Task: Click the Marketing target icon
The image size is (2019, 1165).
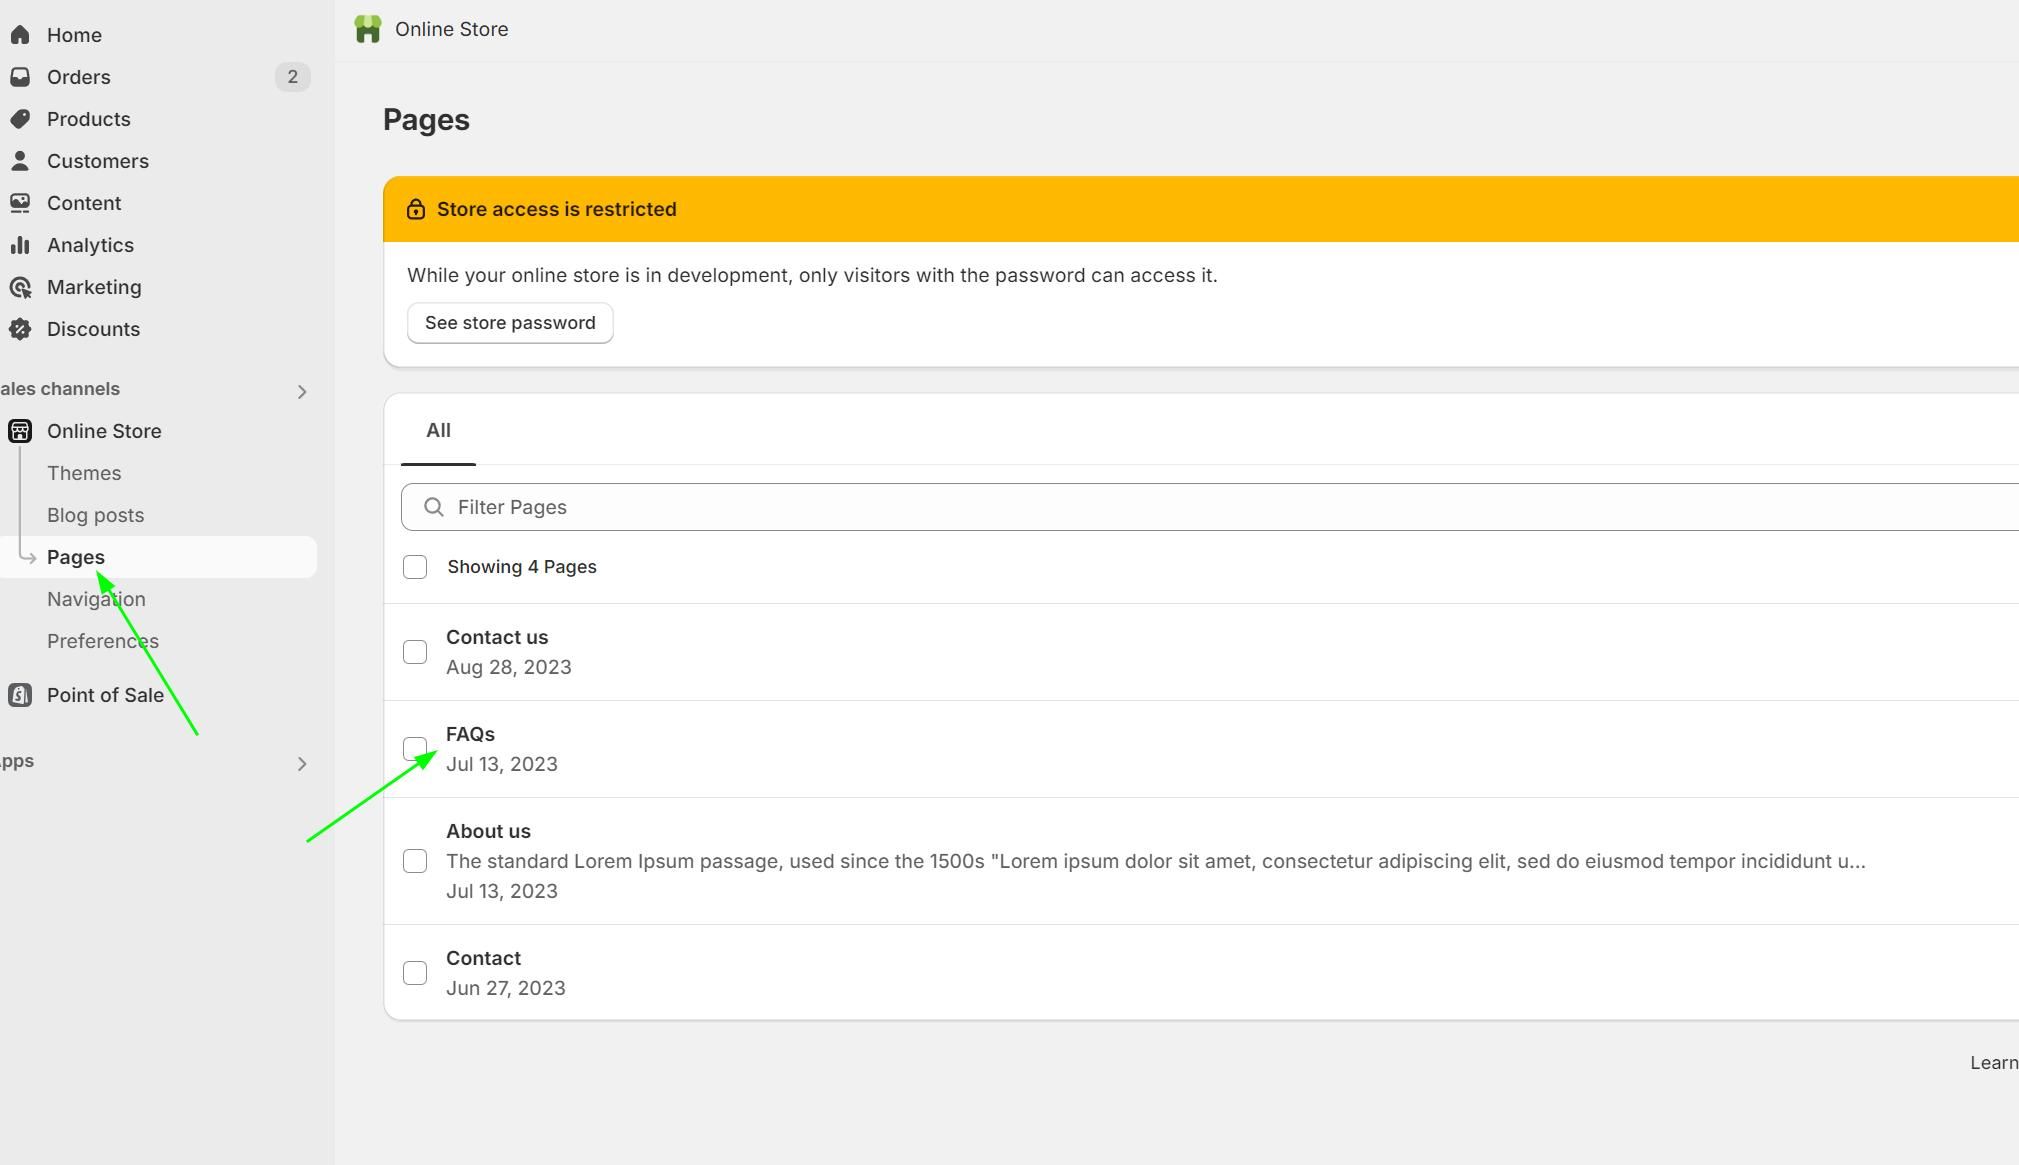Action: click(x=20, y=287)
